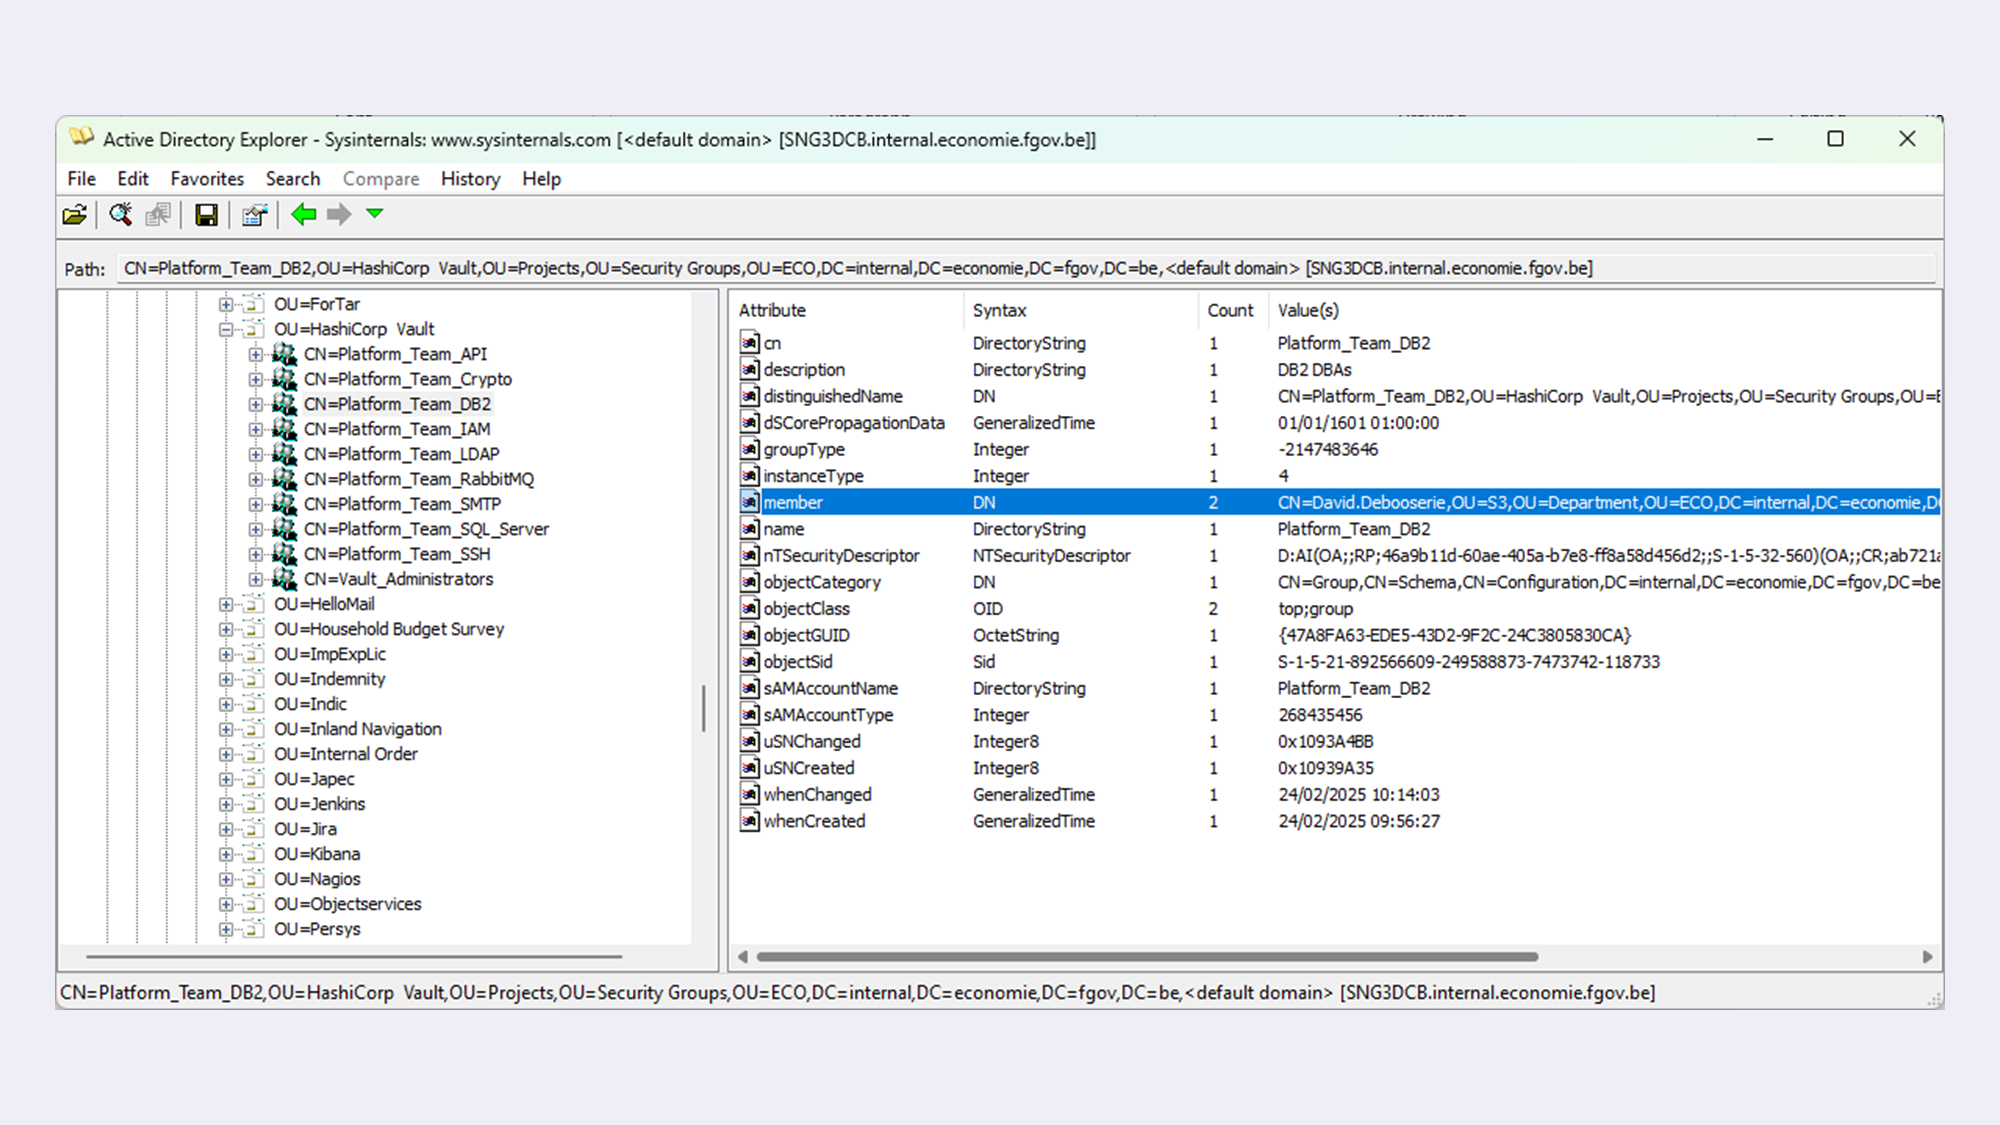The height and width of the screenshot is (1125, 2000).
Task: Collapse the OU=HashiCorp Vault tree node
Action: (226, 329)
